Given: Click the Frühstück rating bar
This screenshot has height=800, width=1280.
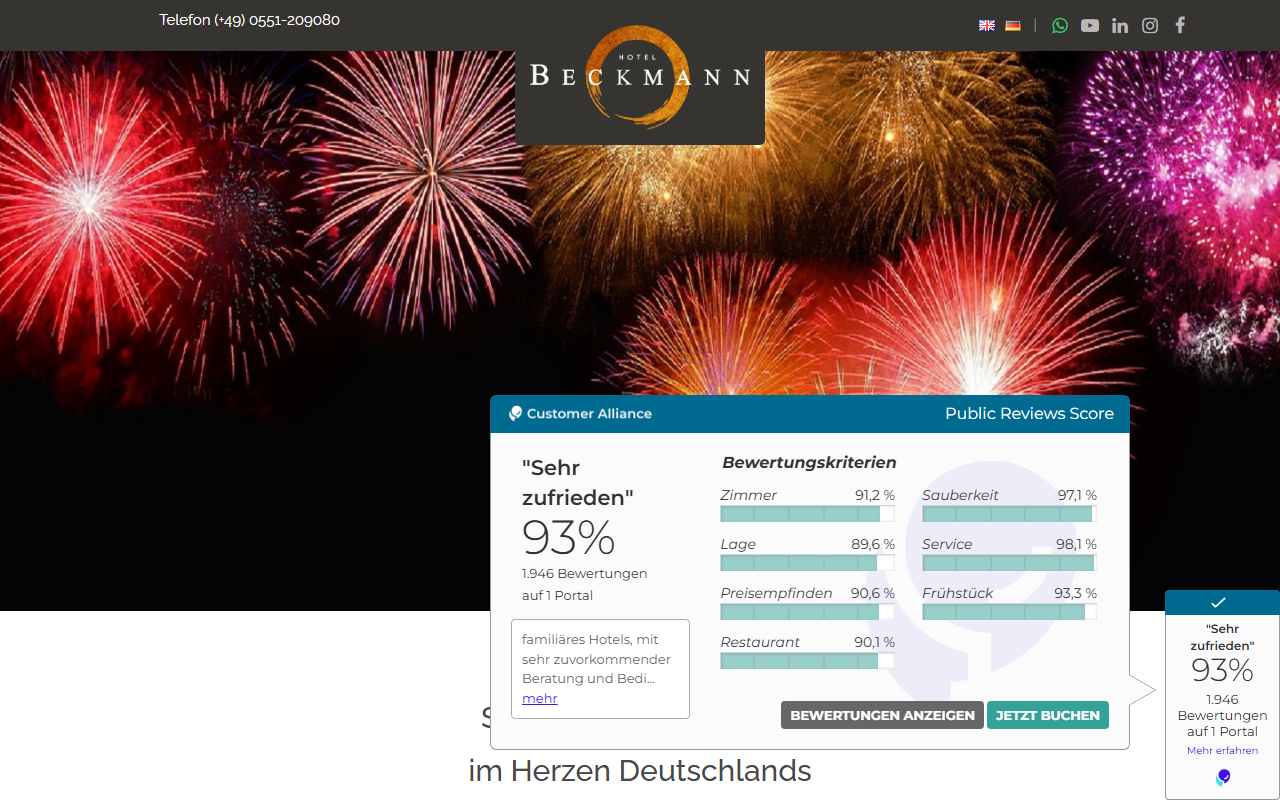Looking at the screenshot, I should pyautogui.click(x=1009, y=612).
